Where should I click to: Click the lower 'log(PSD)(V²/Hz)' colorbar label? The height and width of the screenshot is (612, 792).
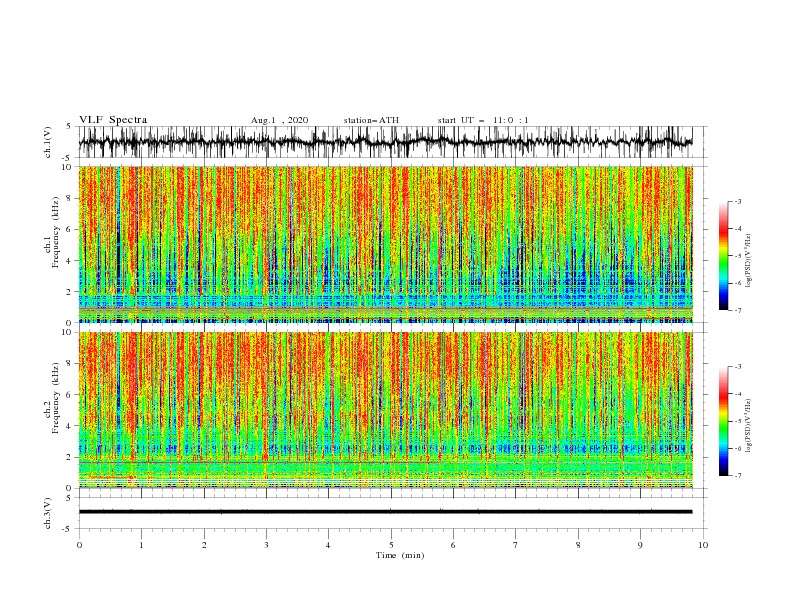pyautogui.click(x=748, y=425)
